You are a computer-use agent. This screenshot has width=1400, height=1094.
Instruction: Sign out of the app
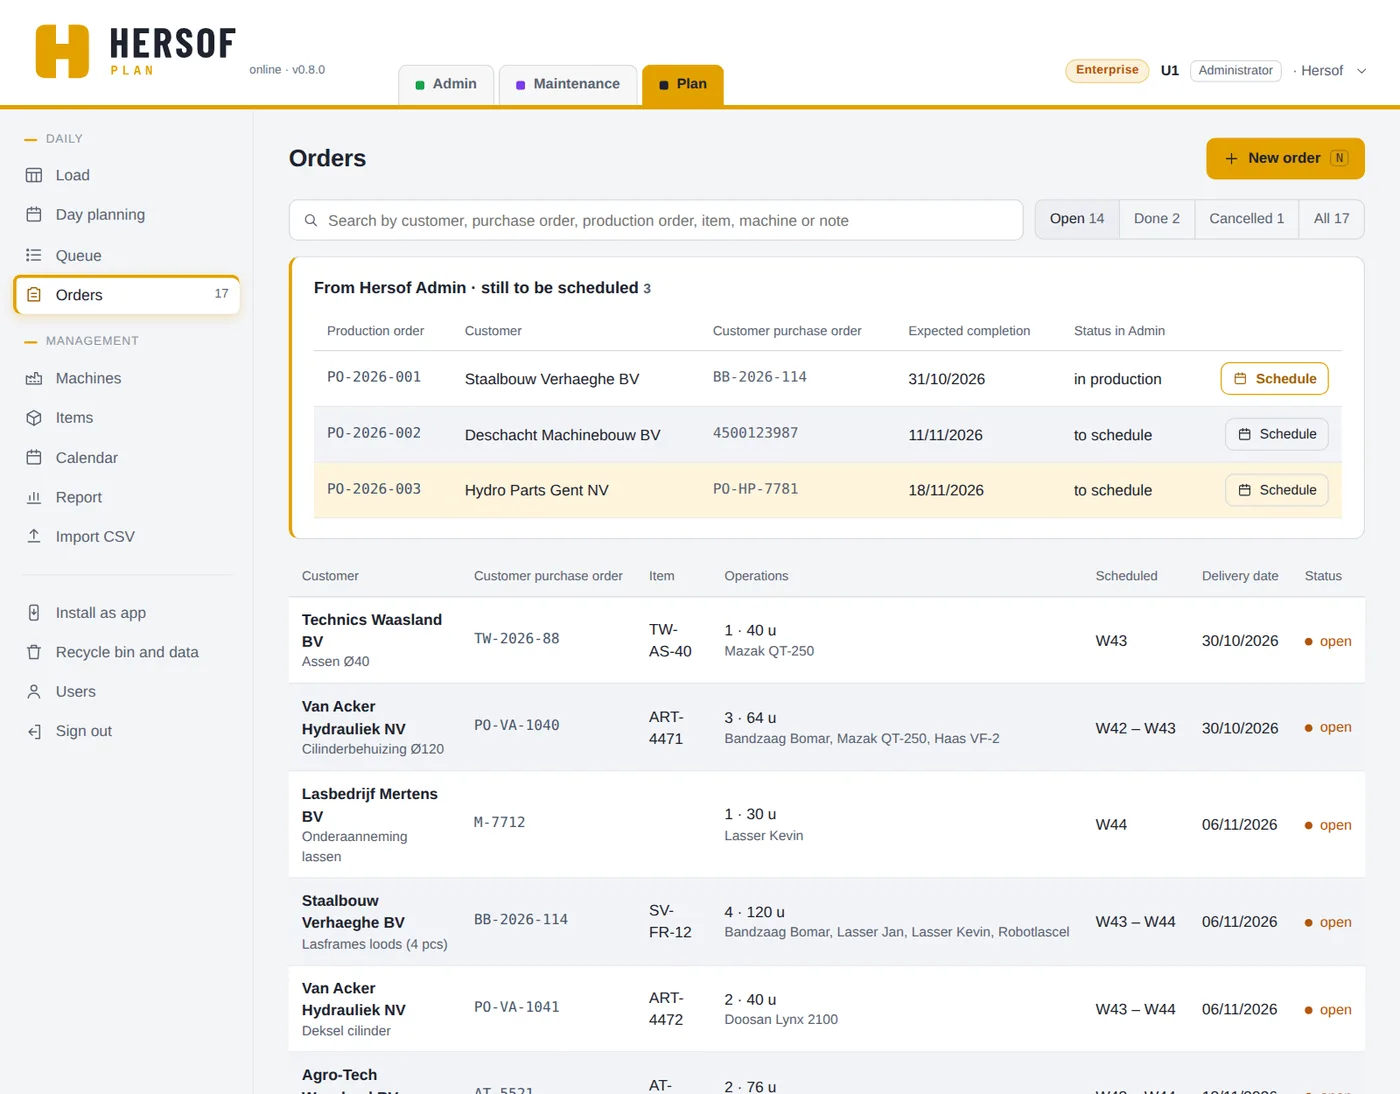click(x=127, y=731)
